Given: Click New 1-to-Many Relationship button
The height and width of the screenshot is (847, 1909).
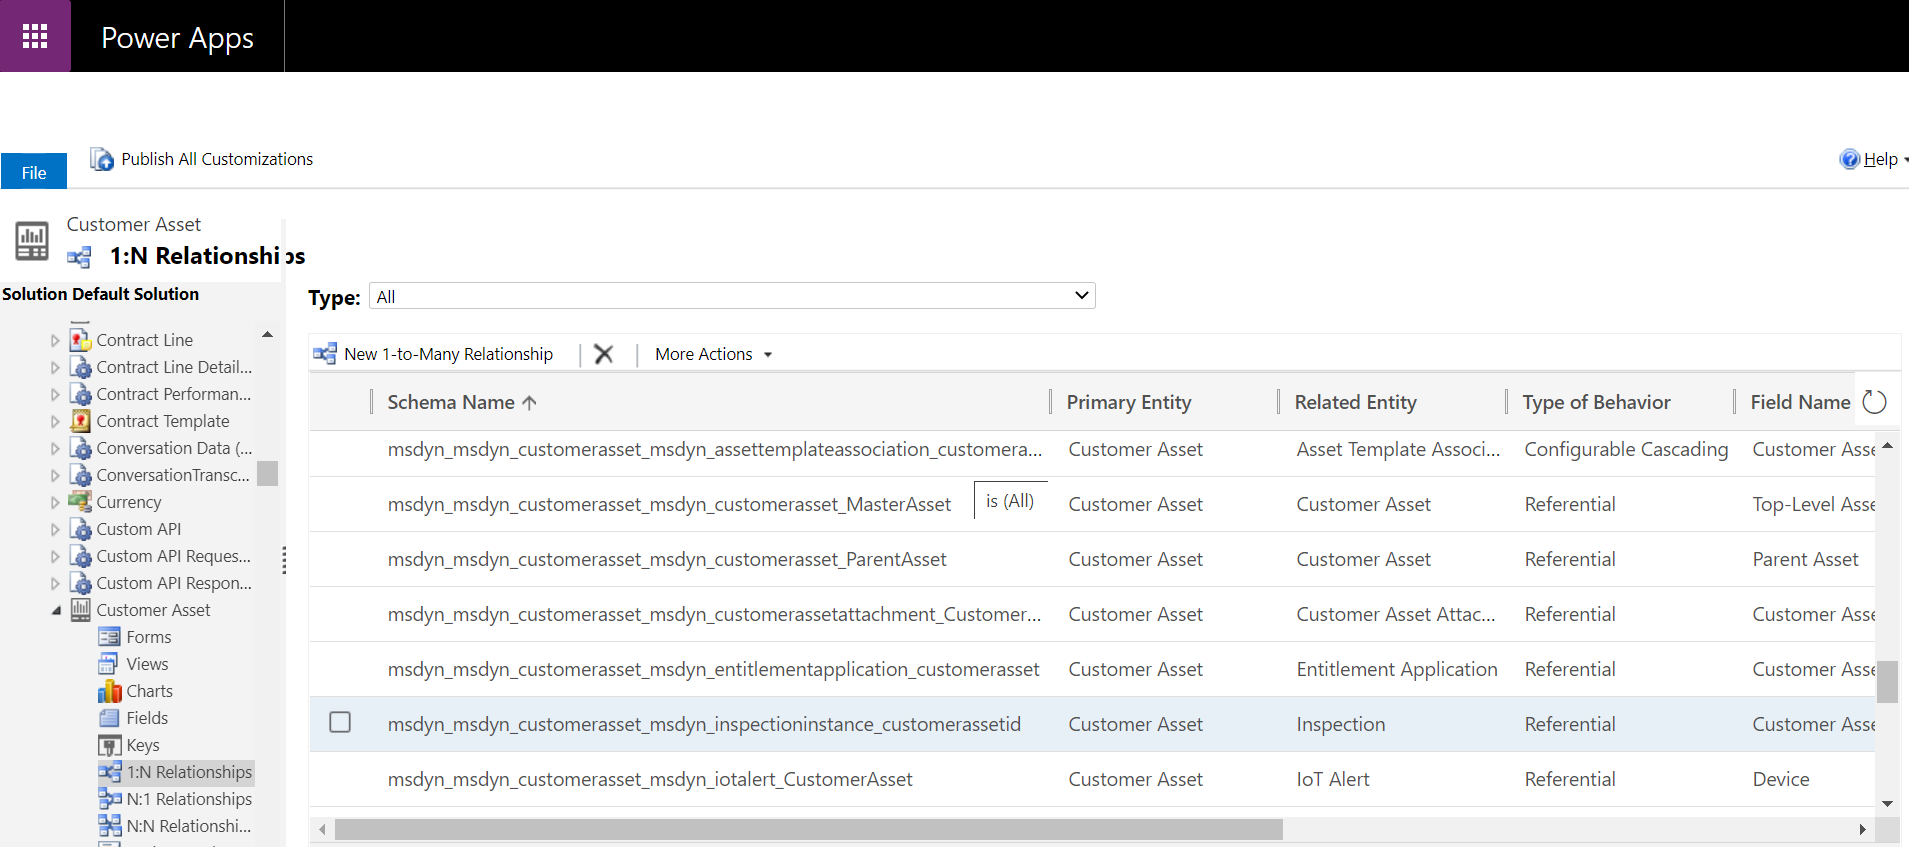Looking at the screenshot, I should 433,354.
